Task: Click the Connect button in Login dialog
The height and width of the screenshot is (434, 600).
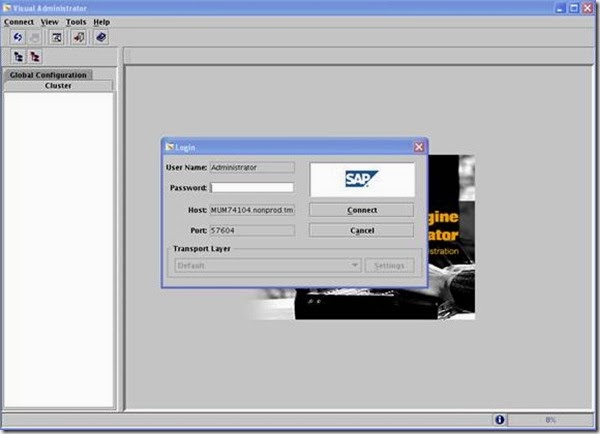Action: (x=362, y=210)
